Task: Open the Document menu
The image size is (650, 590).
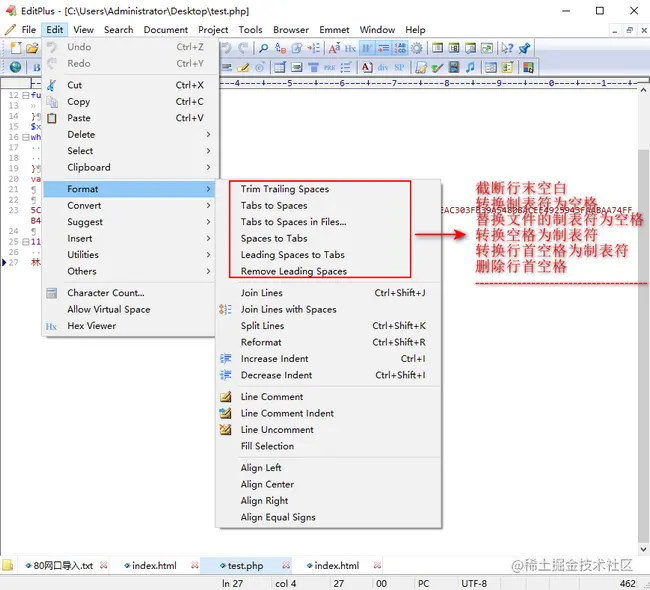Action: (165, 30)
